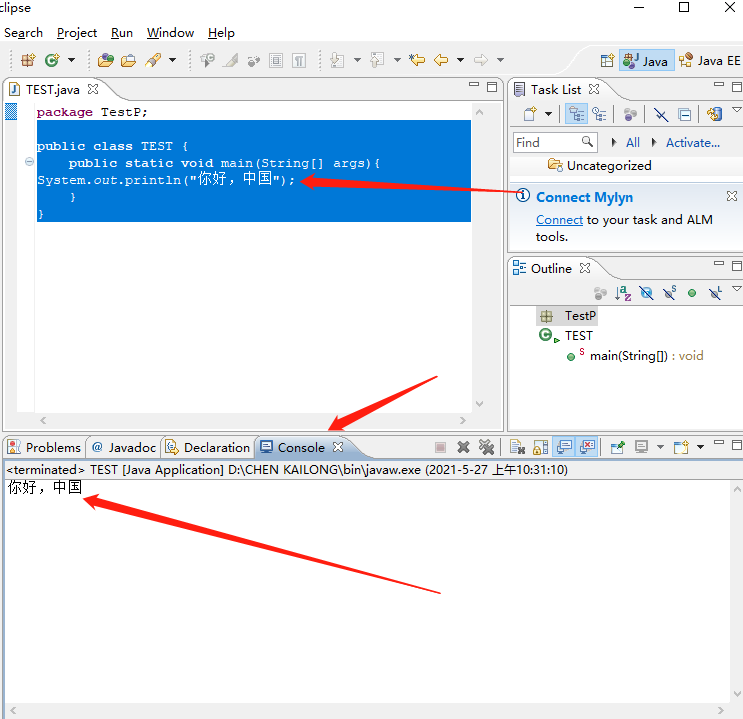Collapse the main method fold marker
Screen dimensions: 743x719
pos(29,162)
